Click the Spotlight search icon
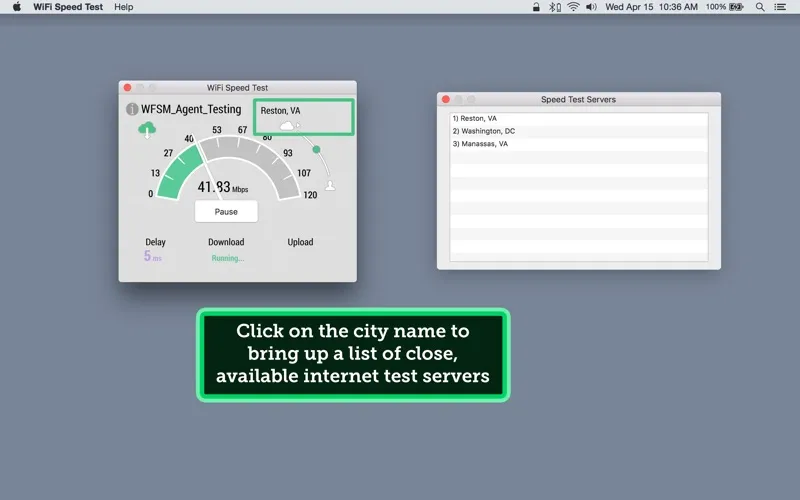The image size is (800, 500). 760,7
